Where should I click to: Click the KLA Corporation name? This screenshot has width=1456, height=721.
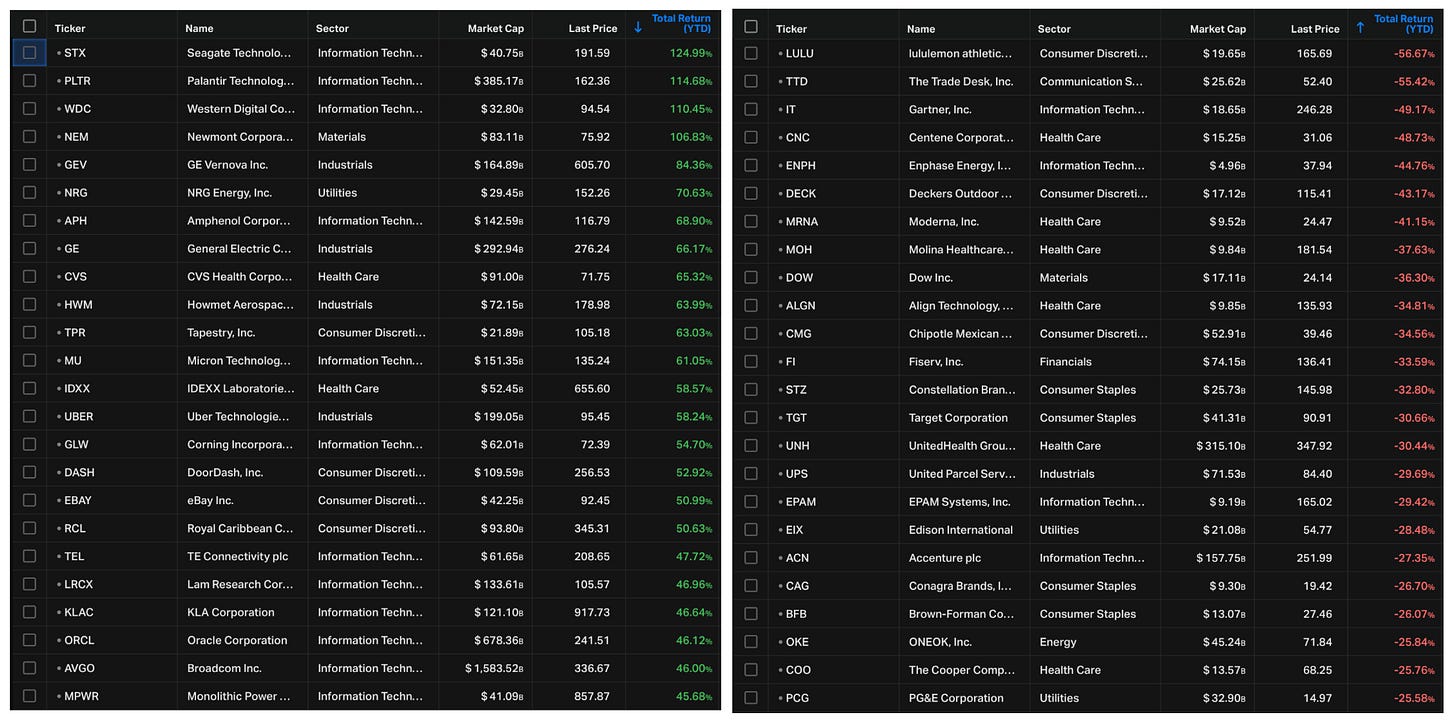tap(230, 612)
